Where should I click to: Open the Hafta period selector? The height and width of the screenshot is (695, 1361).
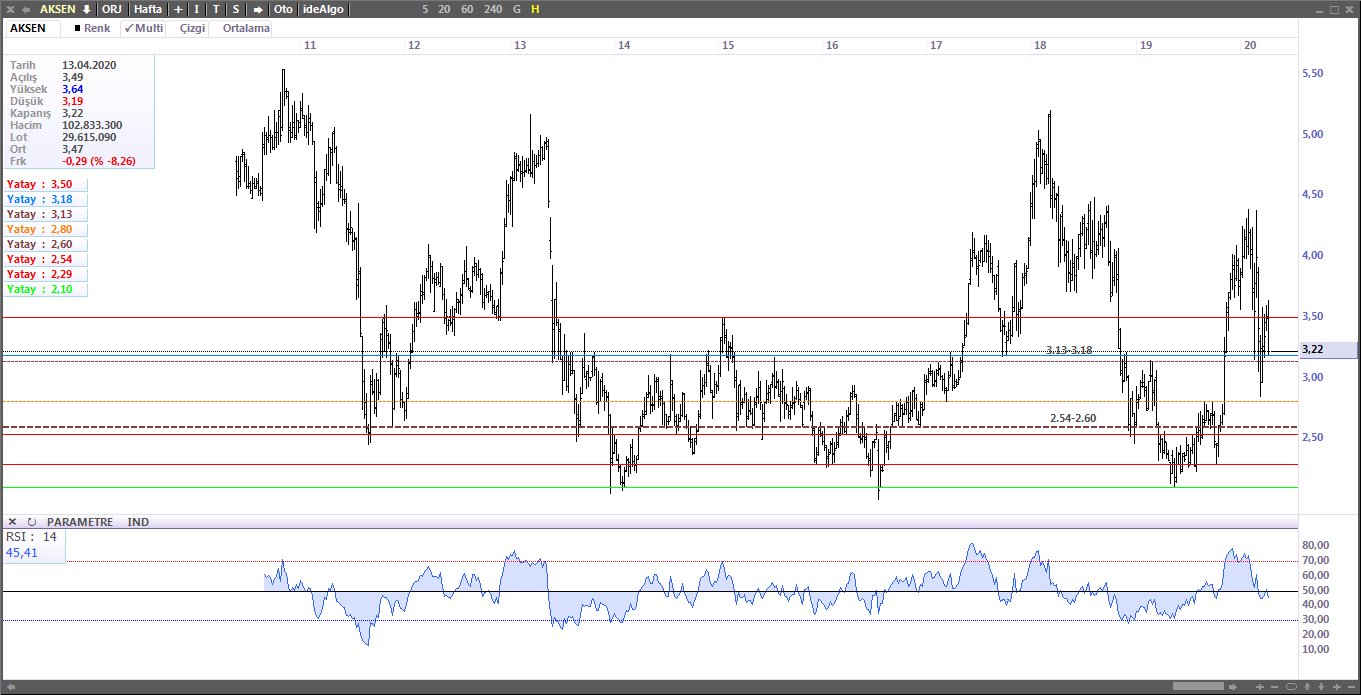pos(147,9)
